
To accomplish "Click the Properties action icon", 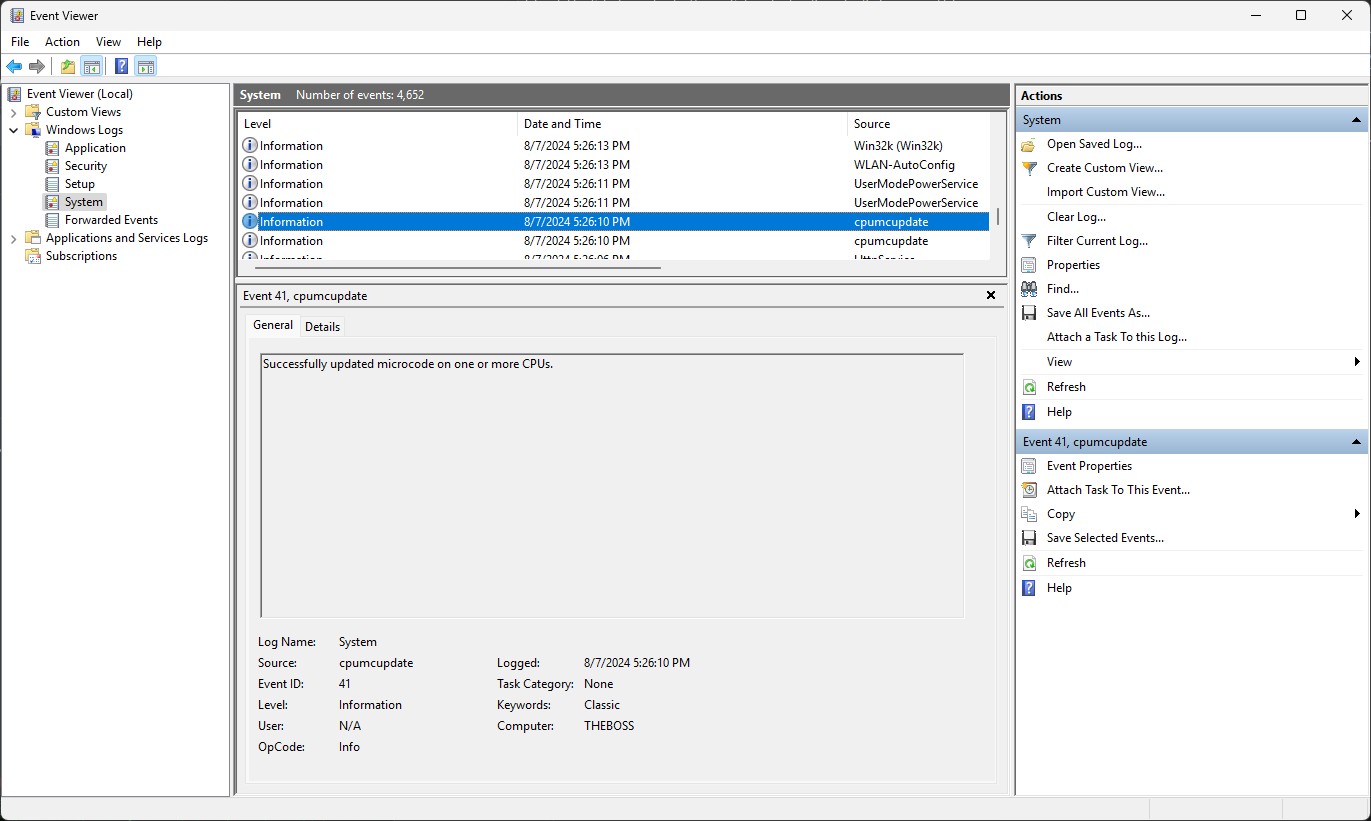I will click(1029, 265).
